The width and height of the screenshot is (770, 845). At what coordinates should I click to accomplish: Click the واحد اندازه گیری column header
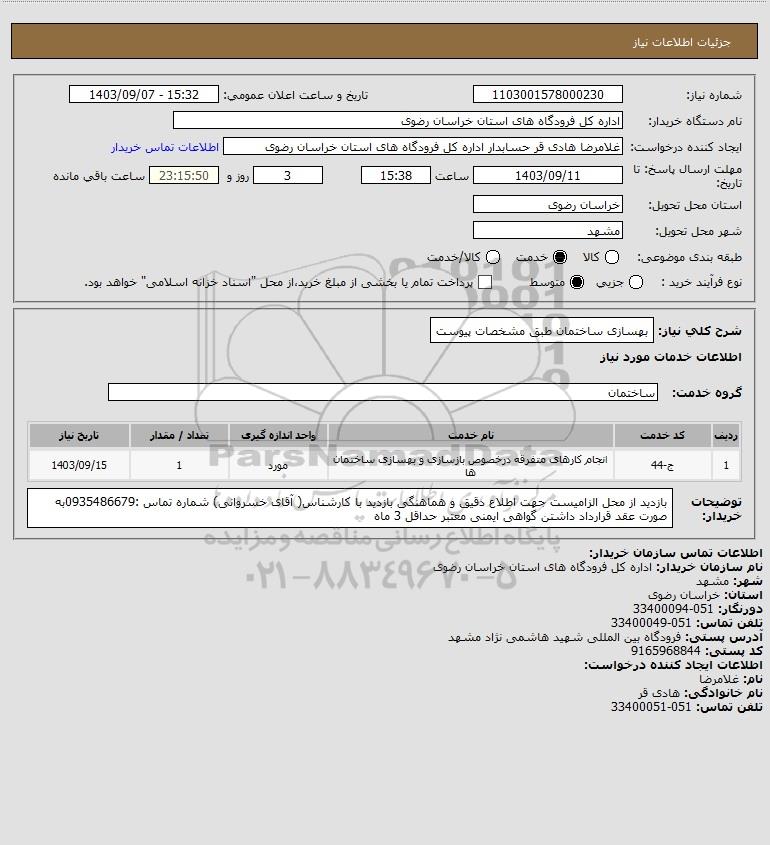click(278, 435)
